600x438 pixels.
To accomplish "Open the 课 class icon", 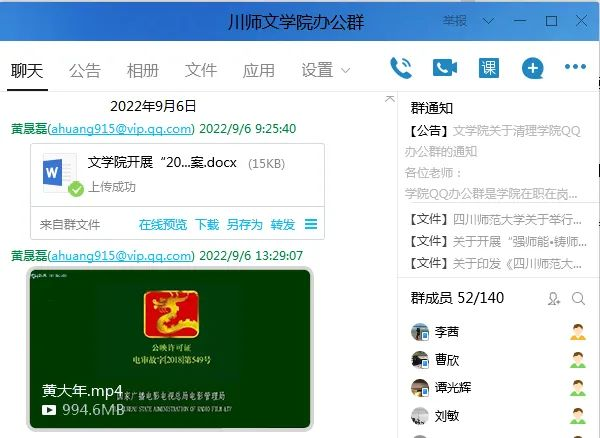I will pyautogui.click(x=489, y=68).
